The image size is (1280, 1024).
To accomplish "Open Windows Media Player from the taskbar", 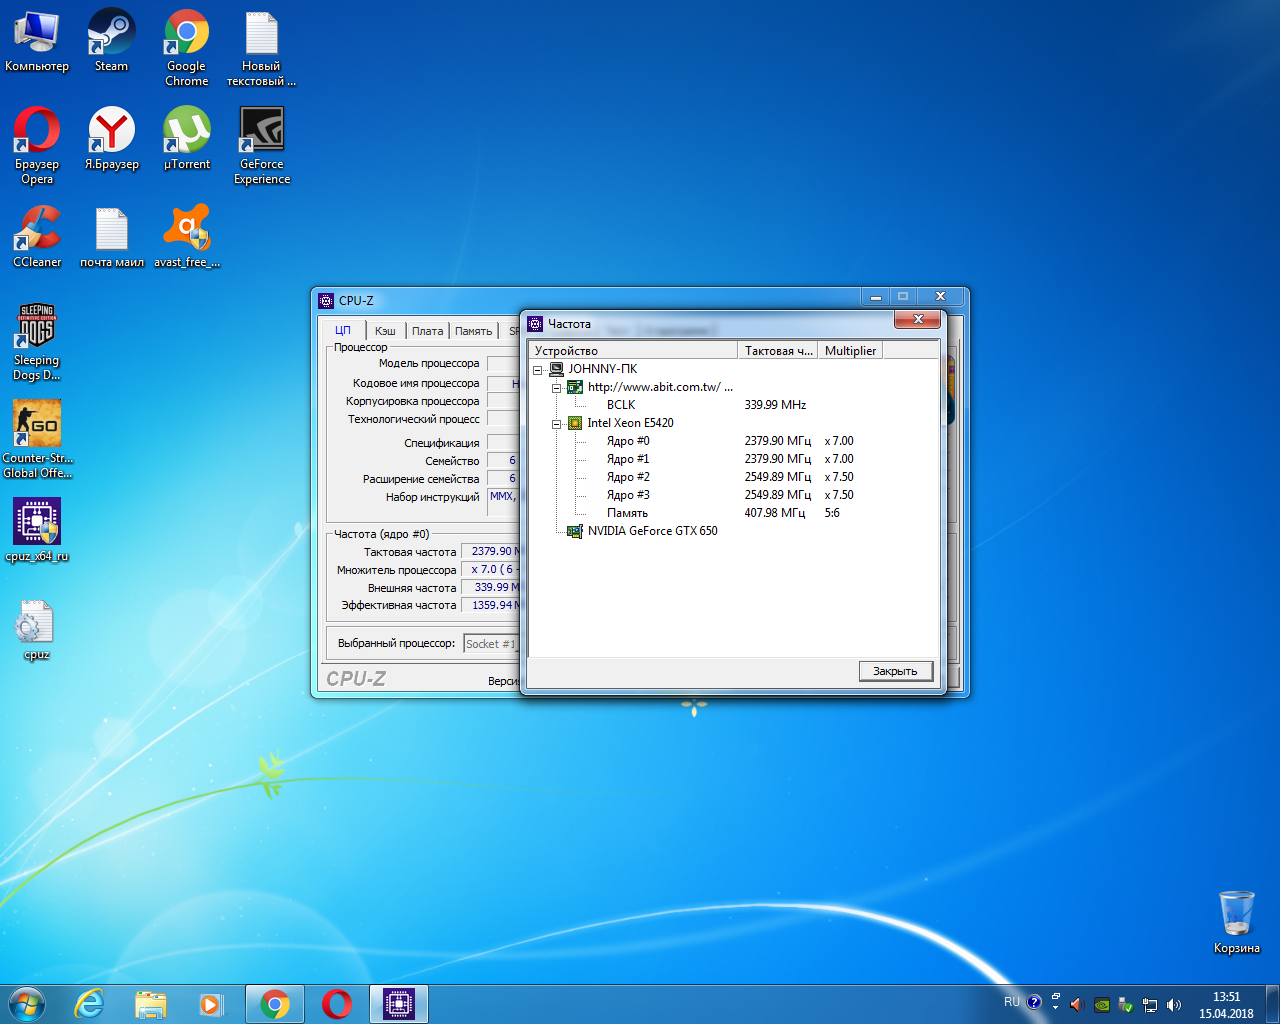I will (211, 1004).
